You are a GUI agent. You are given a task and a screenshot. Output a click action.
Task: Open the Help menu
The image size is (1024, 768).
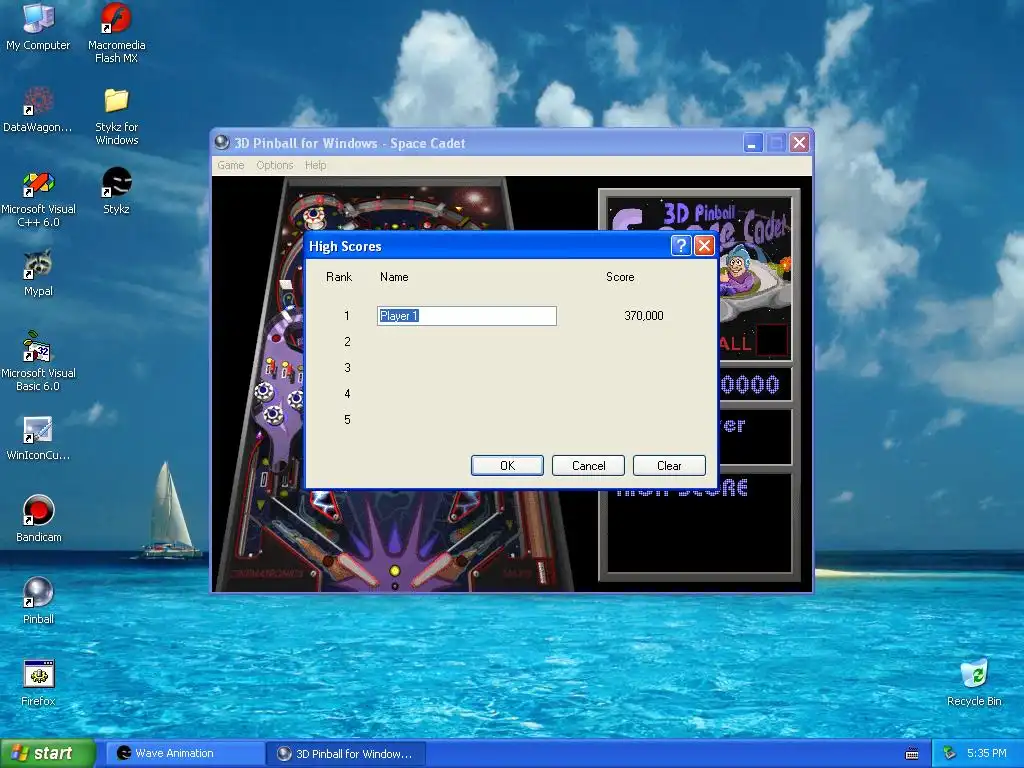315,165
